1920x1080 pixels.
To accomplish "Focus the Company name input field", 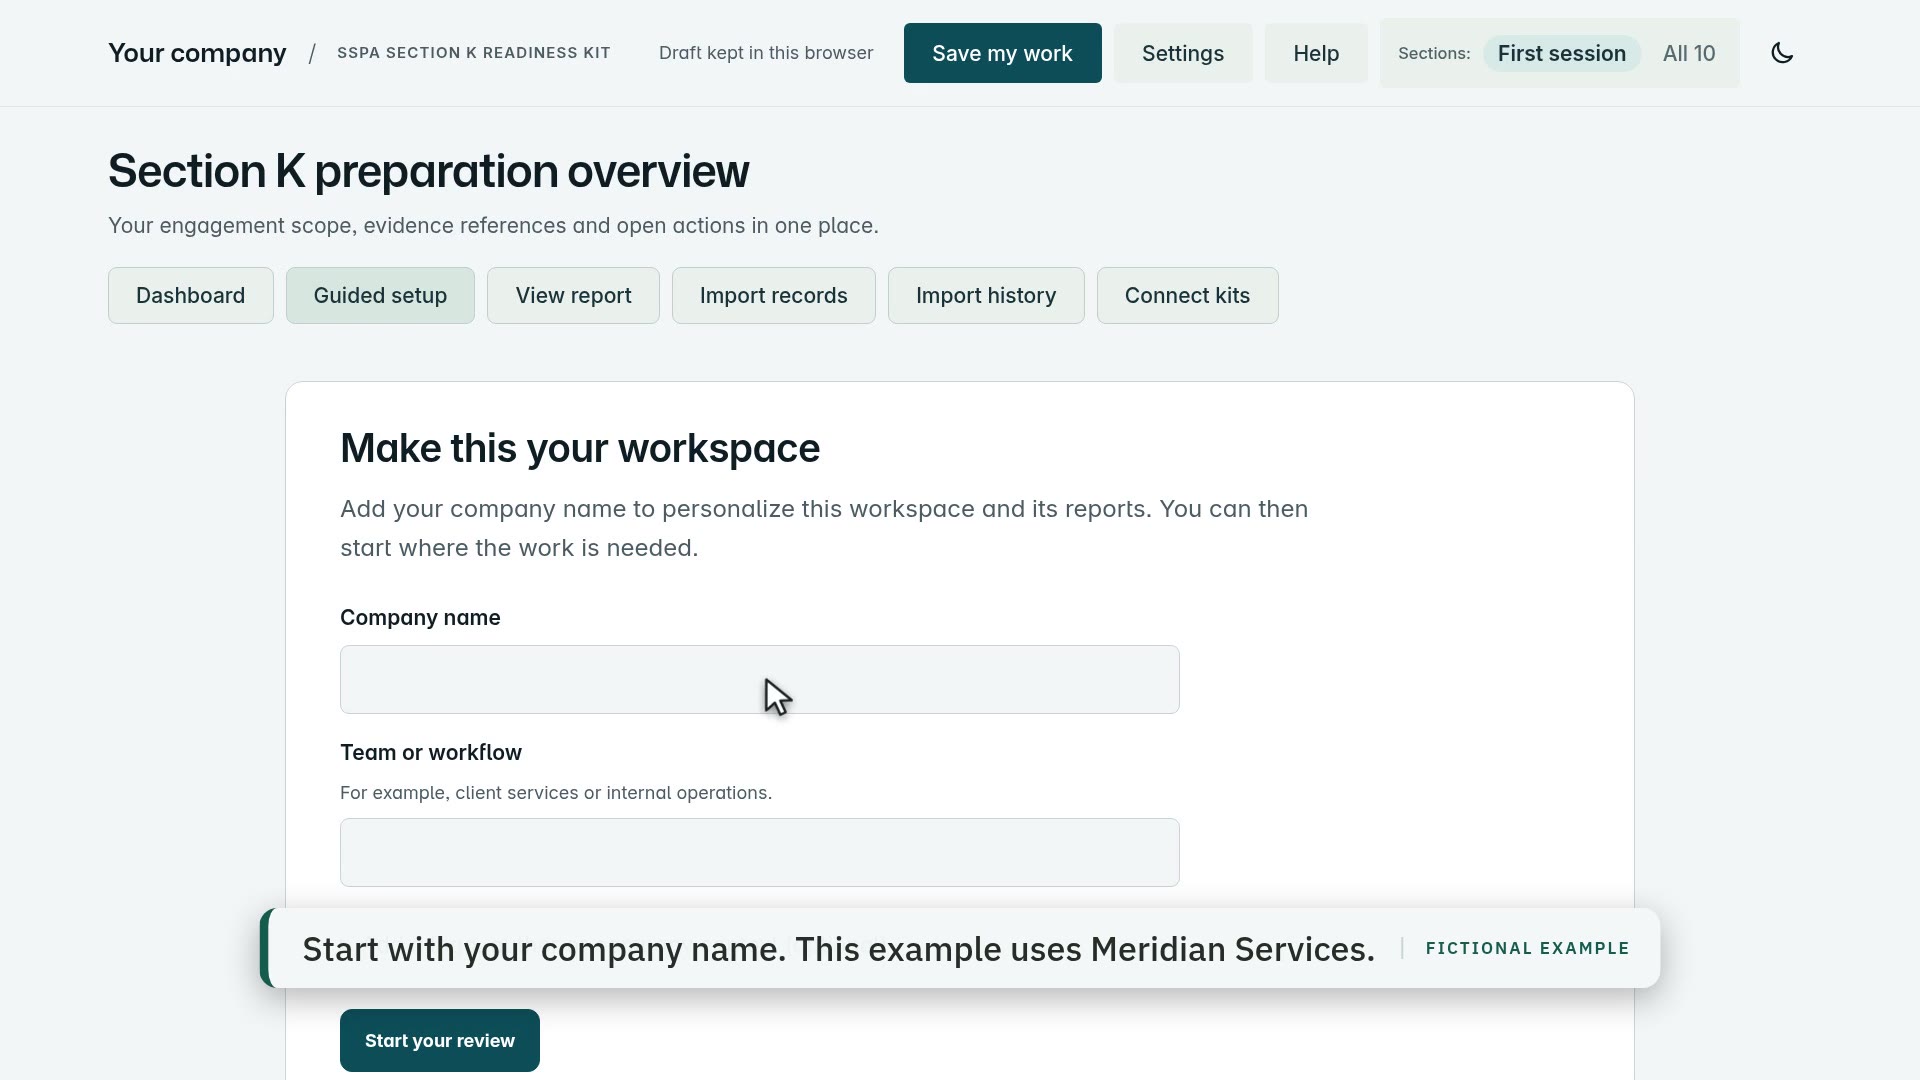I will click(759, 679).
